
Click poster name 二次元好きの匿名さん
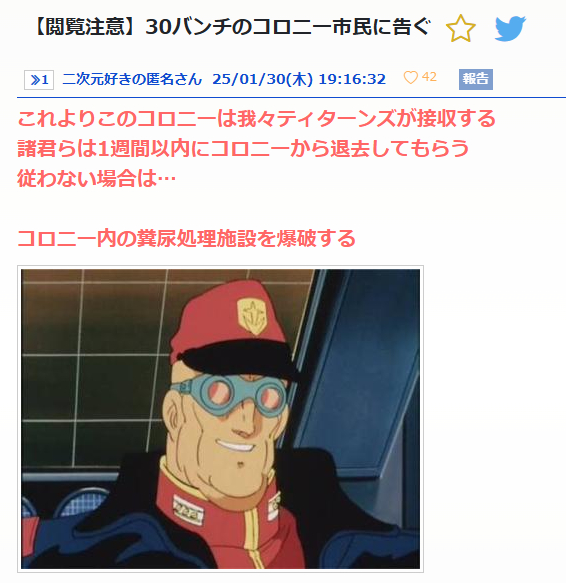coord(132,79)
